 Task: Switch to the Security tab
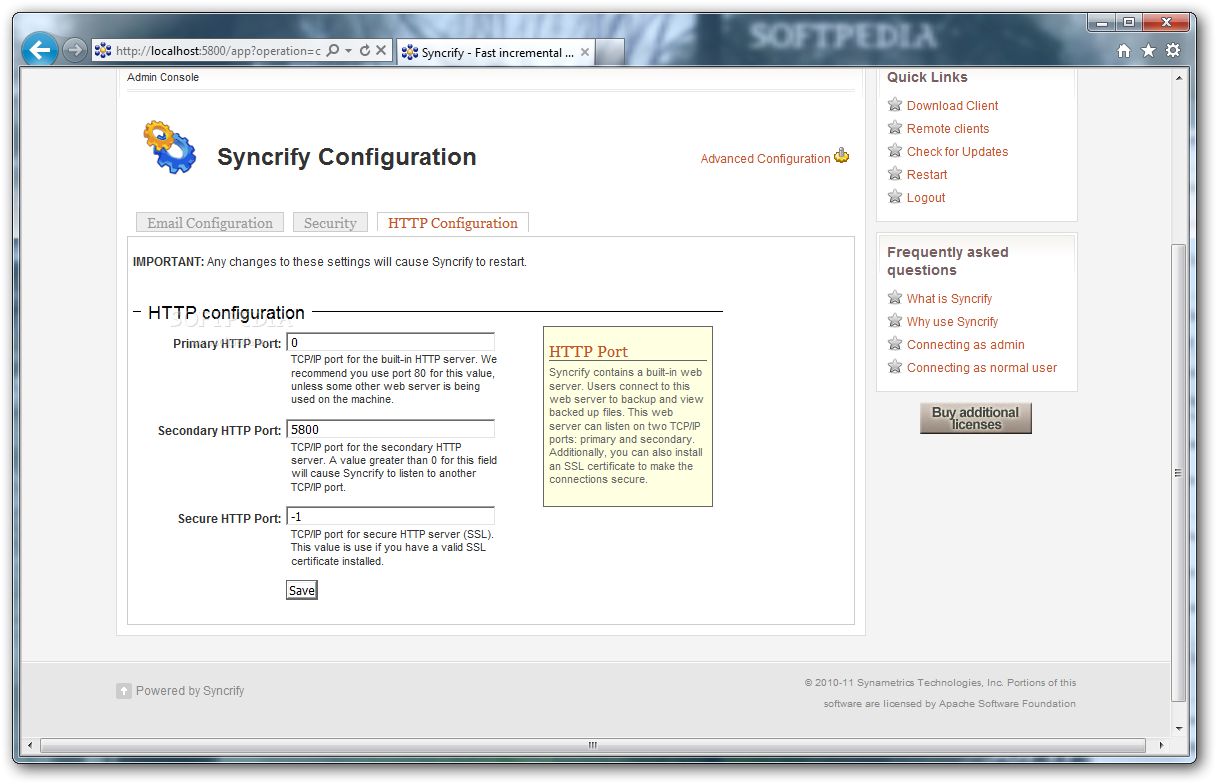point(330,223)
